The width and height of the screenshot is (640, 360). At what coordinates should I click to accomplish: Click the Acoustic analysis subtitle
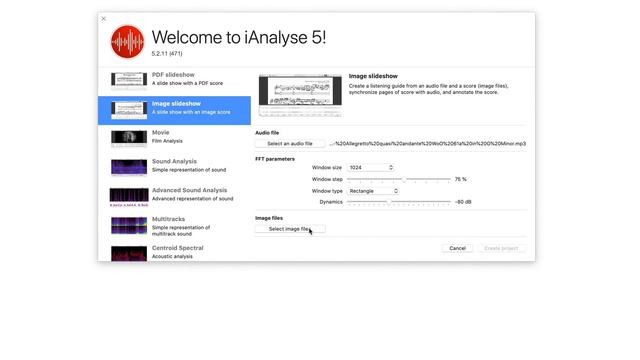click(x=172, y=257)
